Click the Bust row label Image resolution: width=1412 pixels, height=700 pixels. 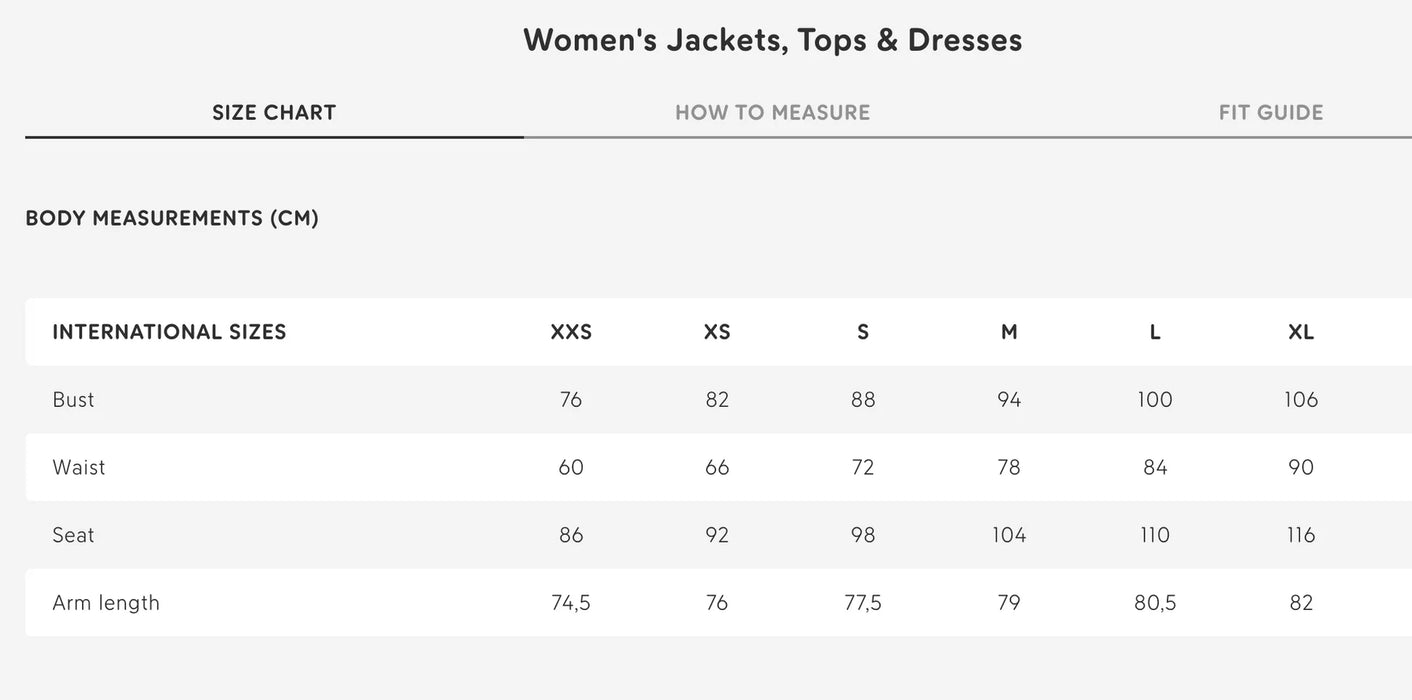click(x=73, y=399)
